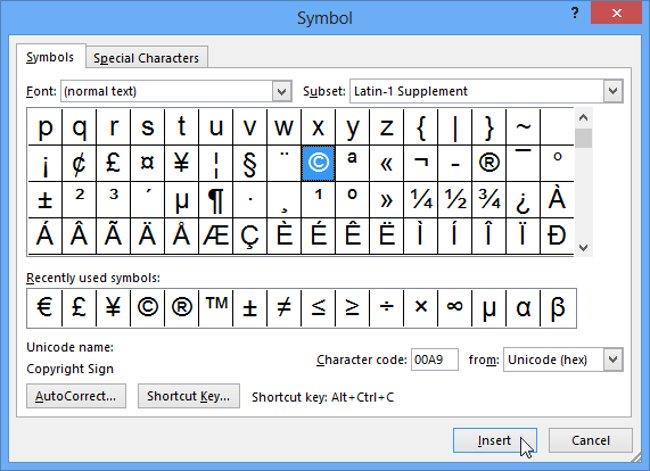Select the Ç cedilla character
Image resolution: width=650 pixels, height=471 pixels.
point(250,236)
